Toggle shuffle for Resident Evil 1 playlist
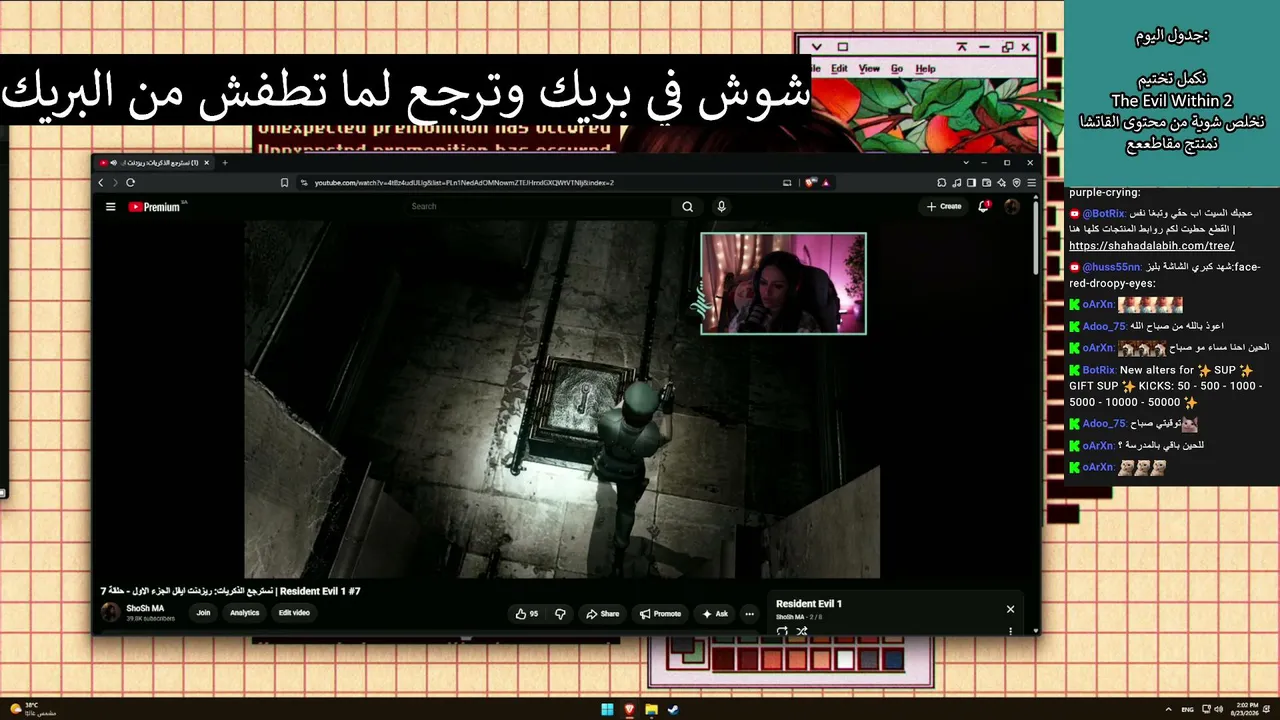1280x720 pixels. click(x=801, y=632)
